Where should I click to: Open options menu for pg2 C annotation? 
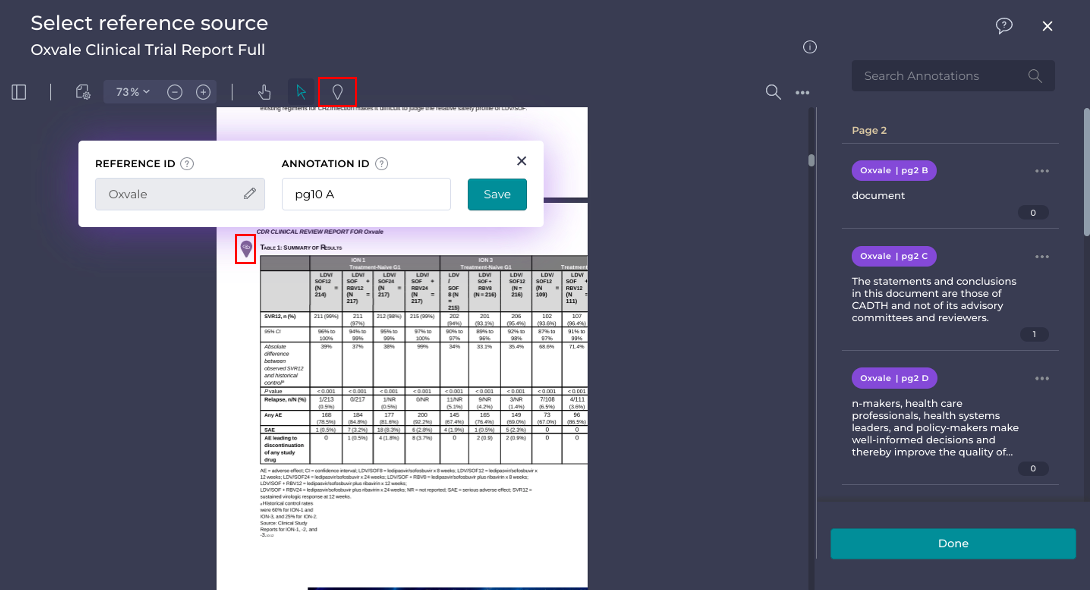pyautogui.click(x=1041, y=257)
